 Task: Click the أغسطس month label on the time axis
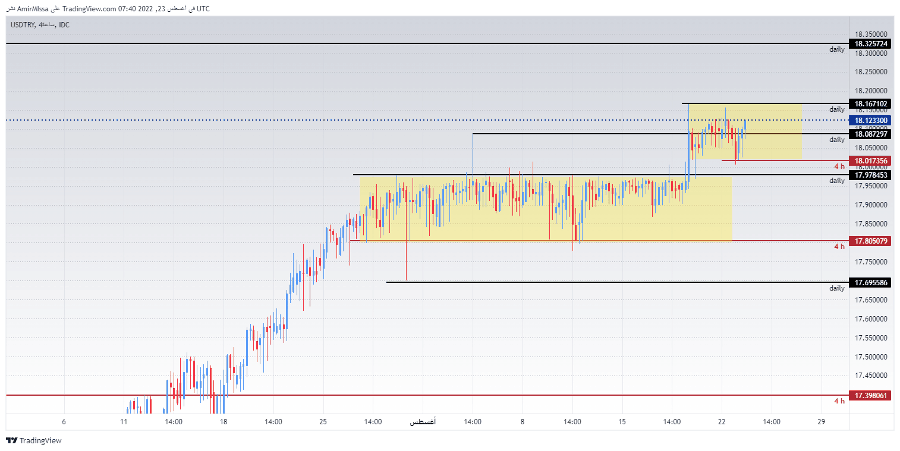point(422,422)
